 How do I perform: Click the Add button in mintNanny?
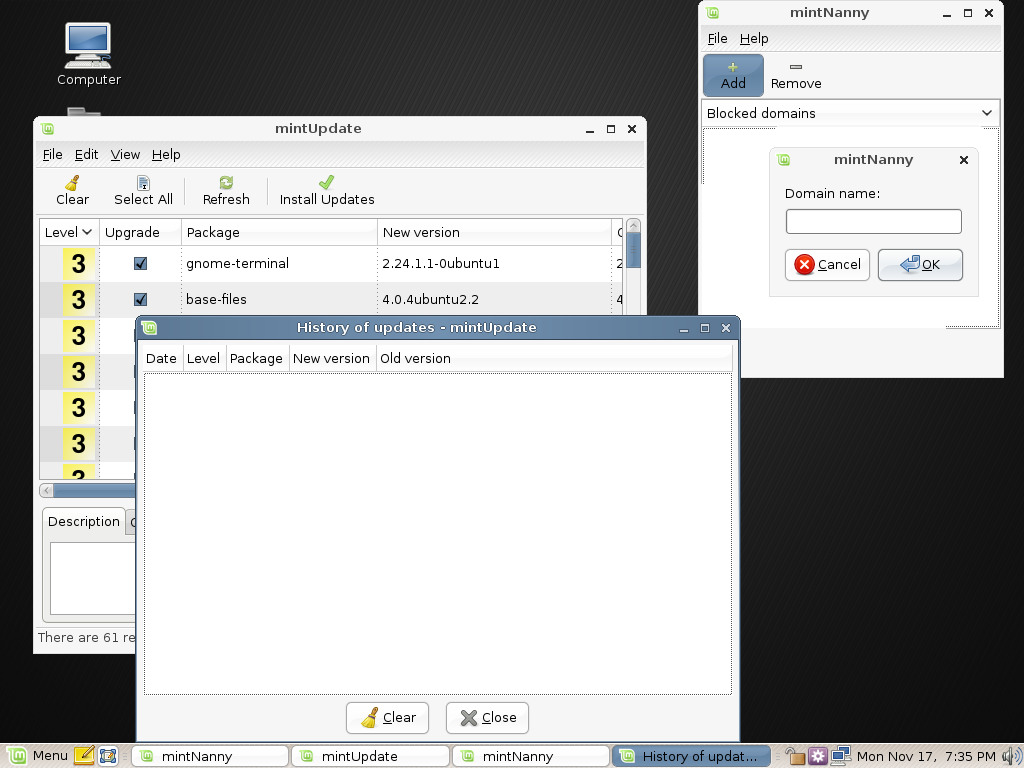[x=733, y=75]
